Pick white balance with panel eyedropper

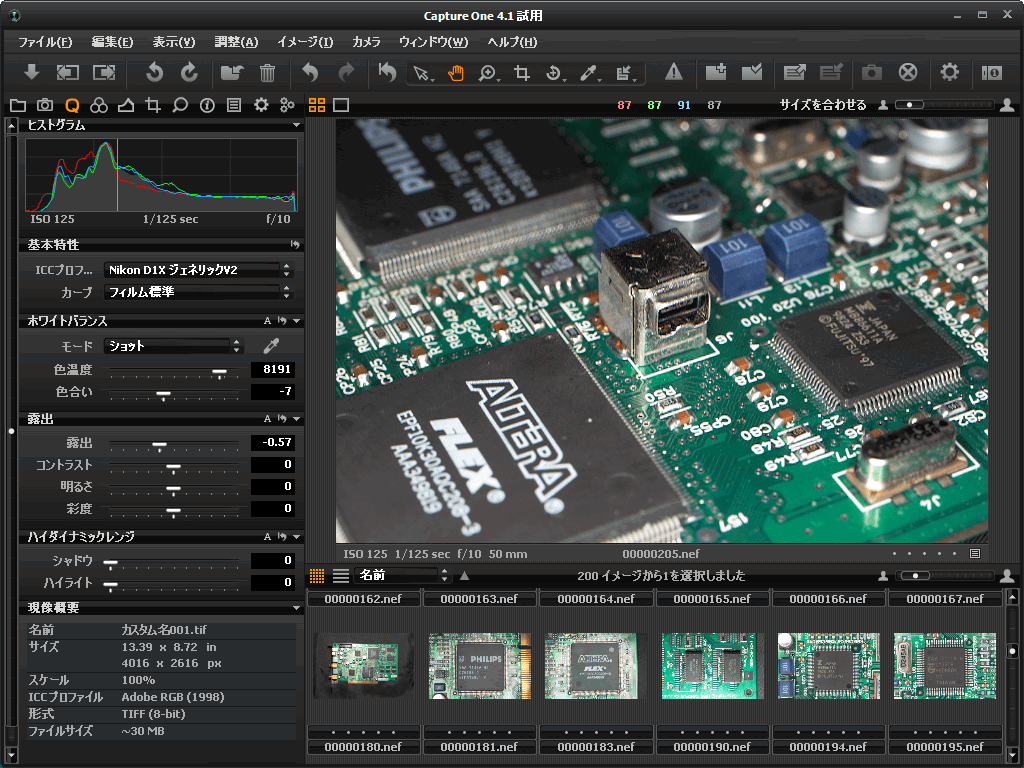pos(271,345)
